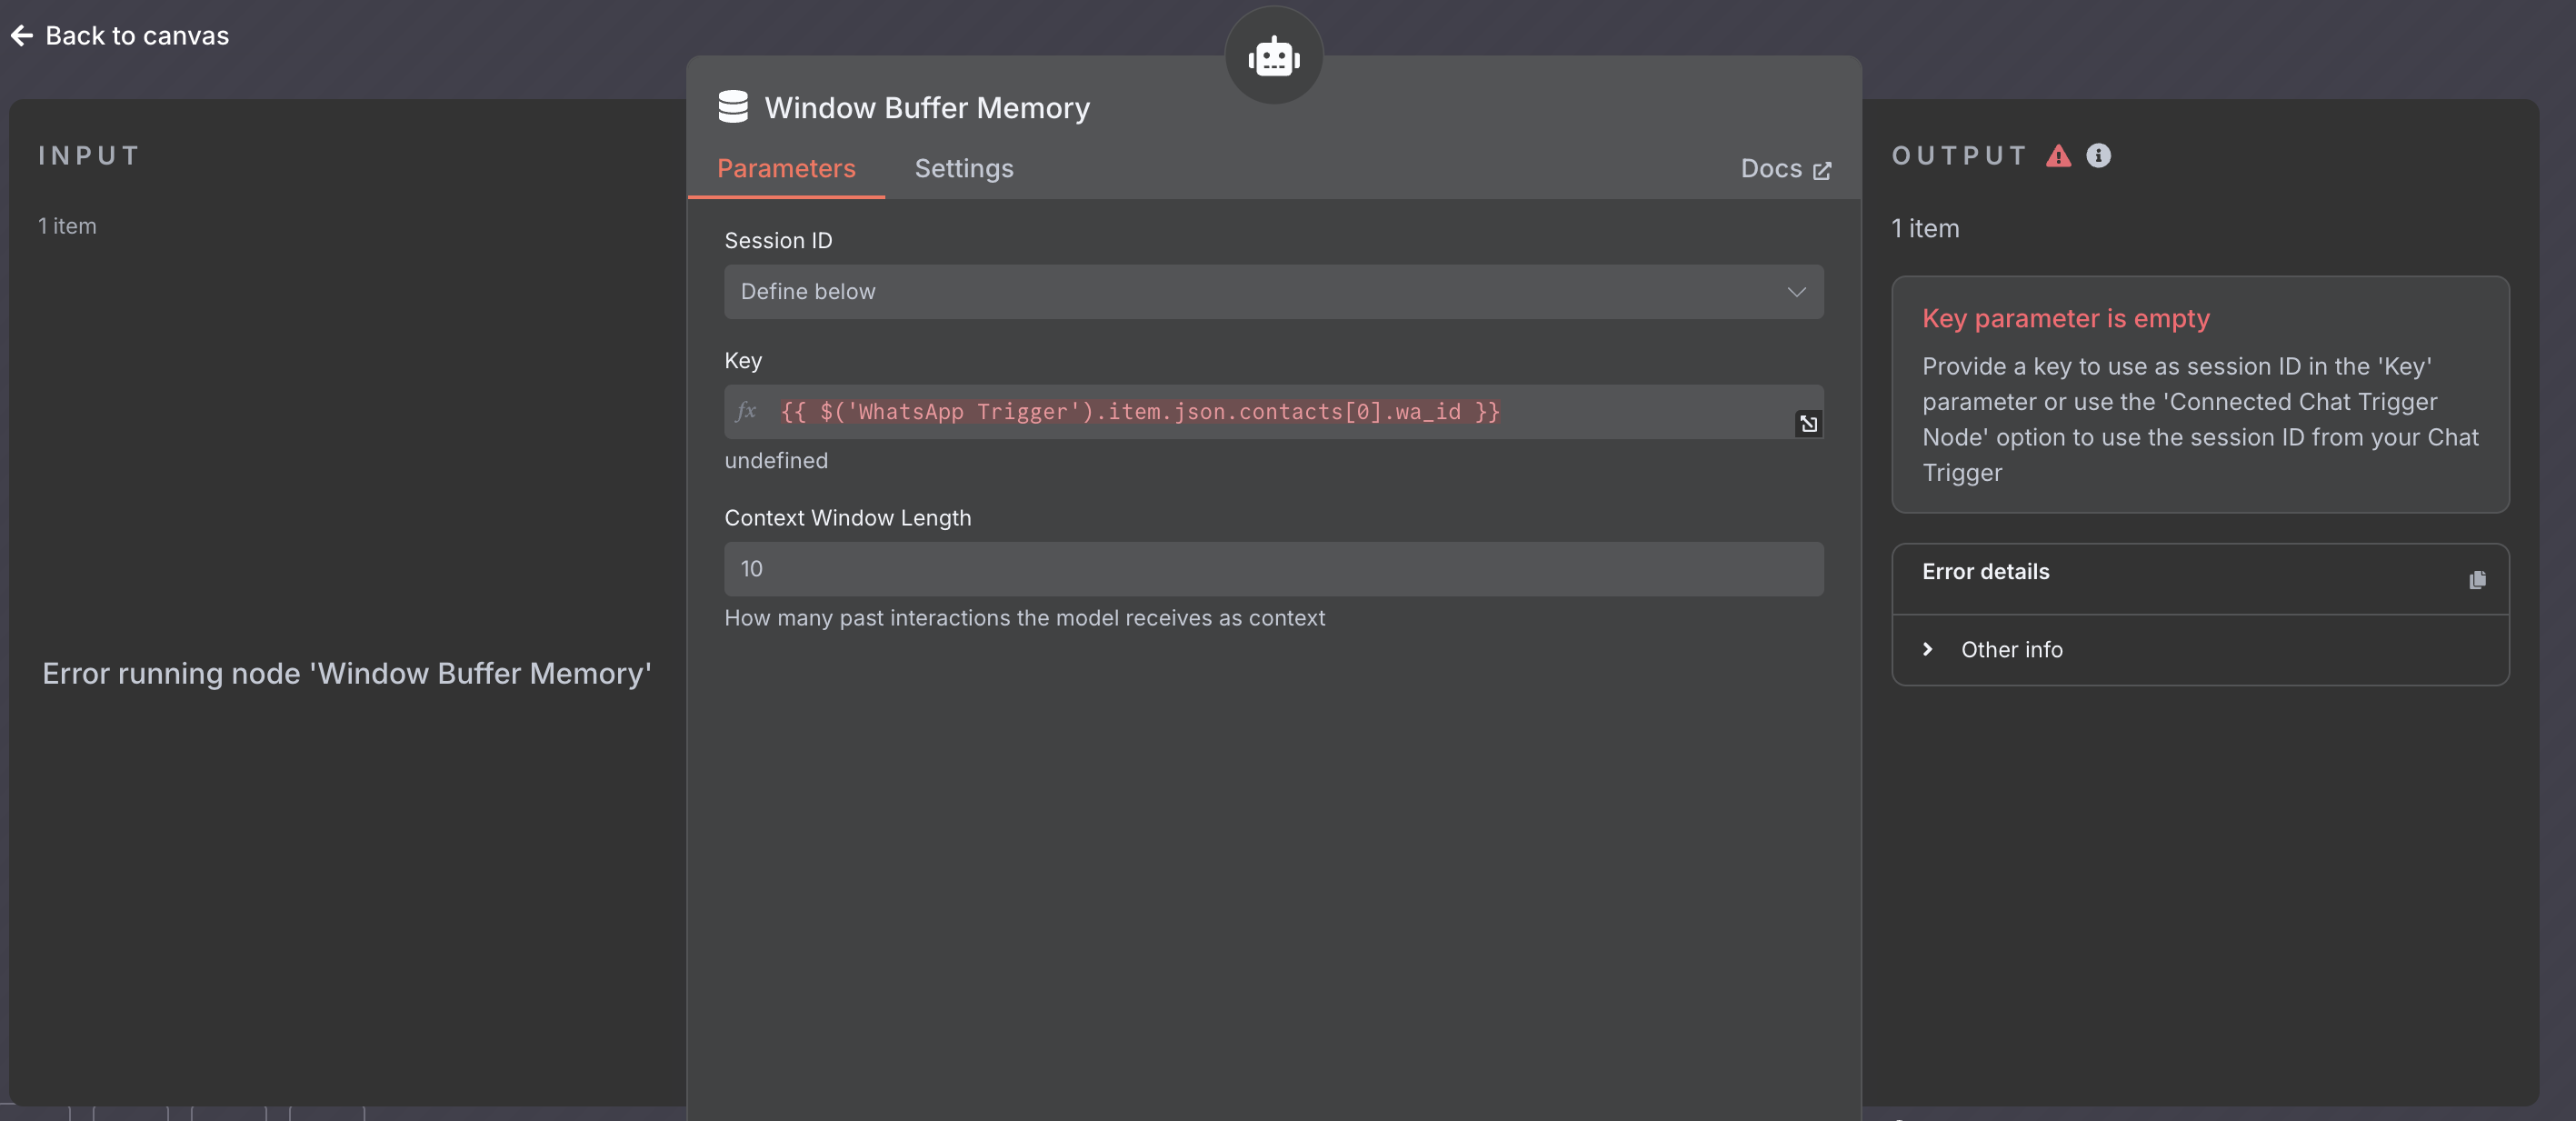The image size is (2576, 1121).
Task: Click the WhatsApp Trigger expression in the Key field
Action: coord(1138,412)
